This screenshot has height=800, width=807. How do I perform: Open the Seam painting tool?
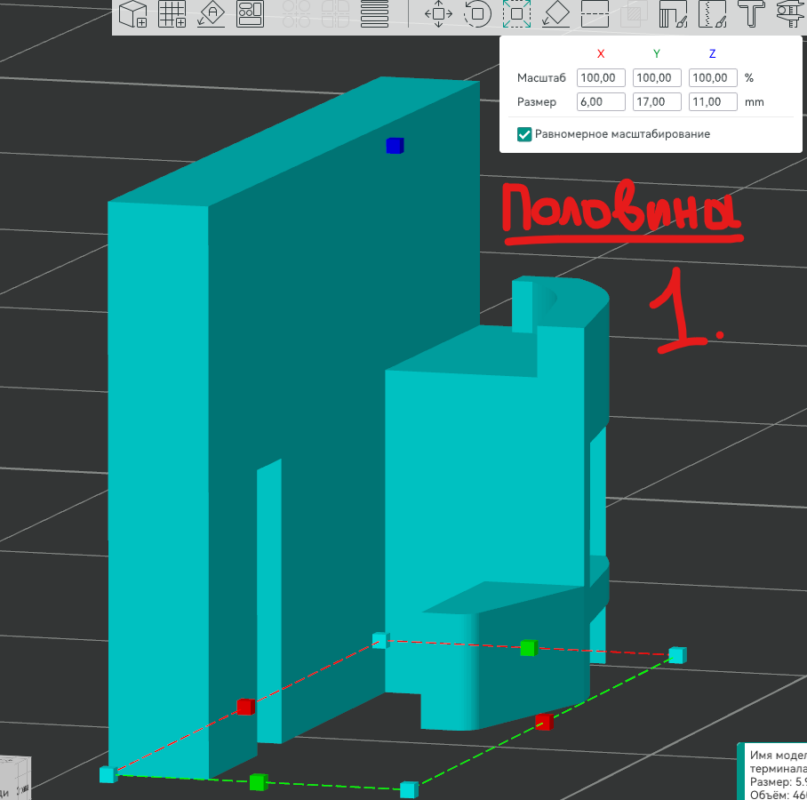coord(712,14)
